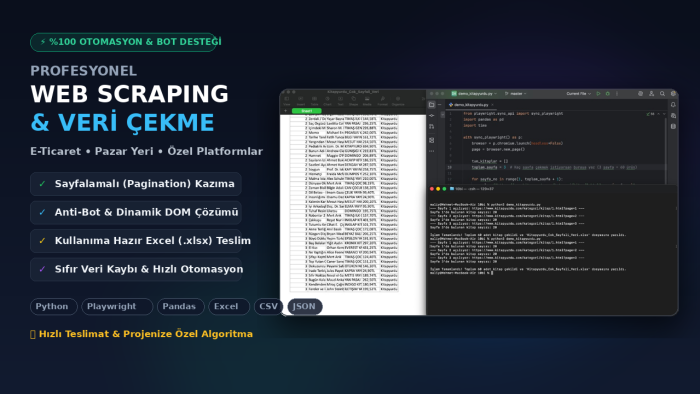This screenshot has height=394, width=700.
Task: Open PyCharm notifications bell icon
Action: (673, 105)
